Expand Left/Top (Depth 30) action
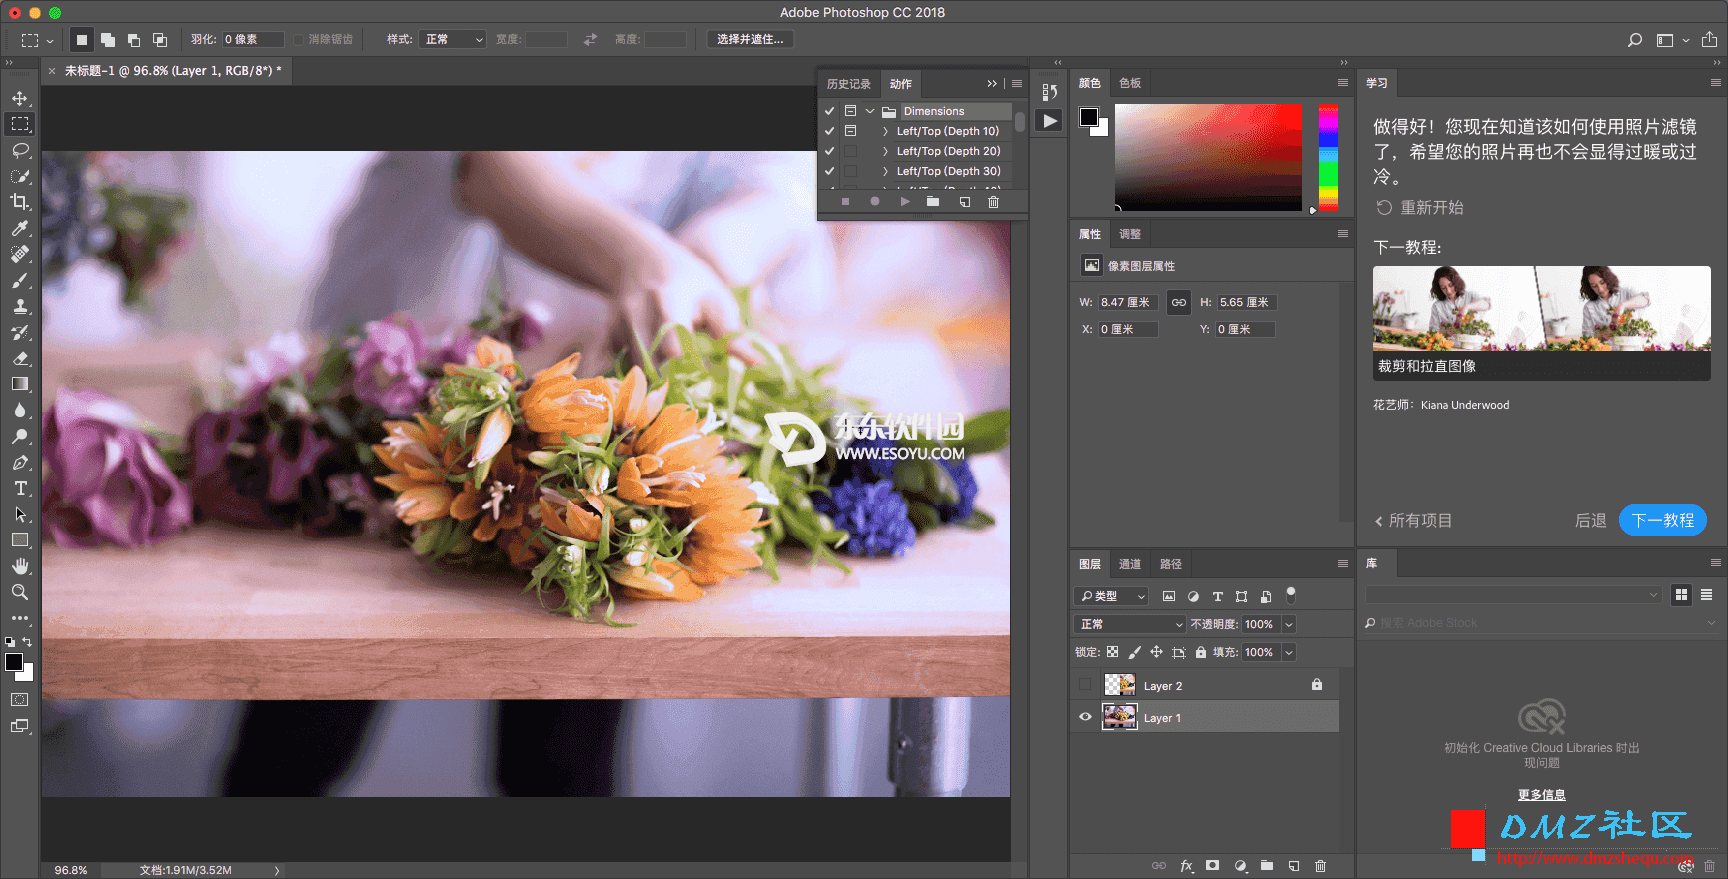This screenshot has width=1728, height=879. point(885,171)
